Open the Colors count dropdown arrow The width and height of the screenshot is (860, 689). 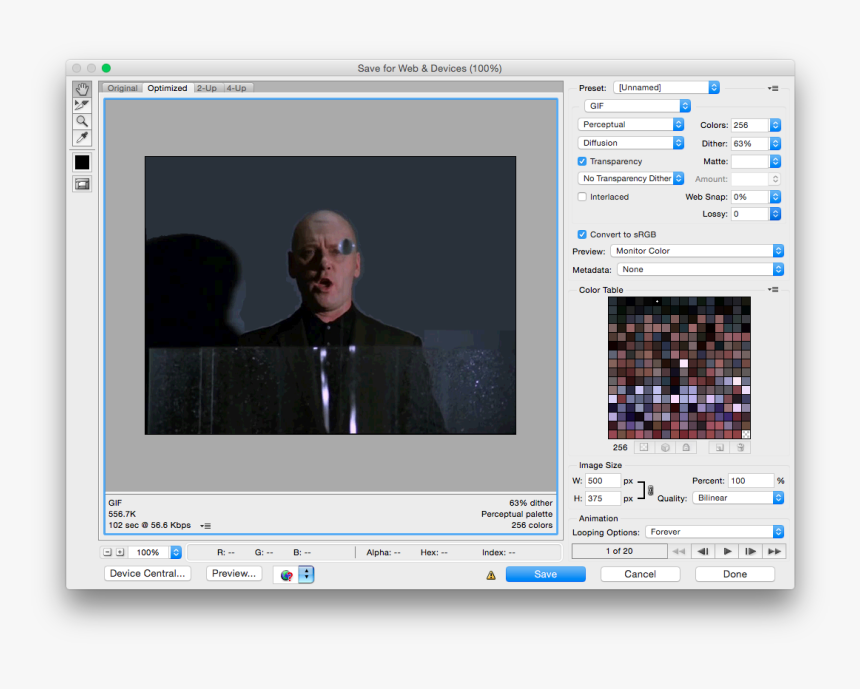[775, 125]
